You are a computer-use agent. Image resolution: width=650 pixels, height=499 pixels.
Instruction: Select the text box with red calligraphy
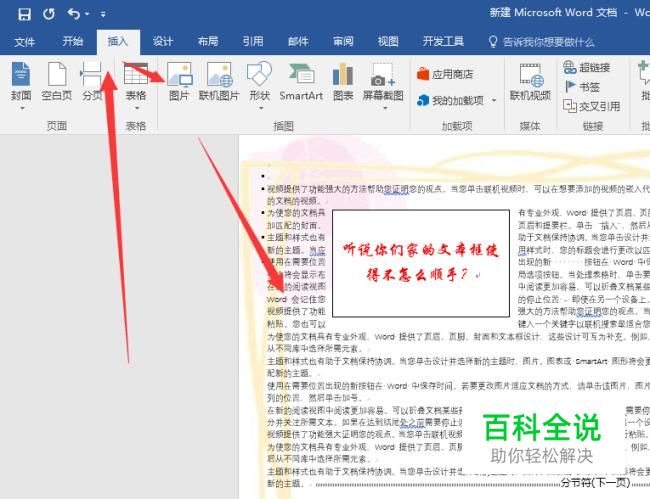pos(421,263)
